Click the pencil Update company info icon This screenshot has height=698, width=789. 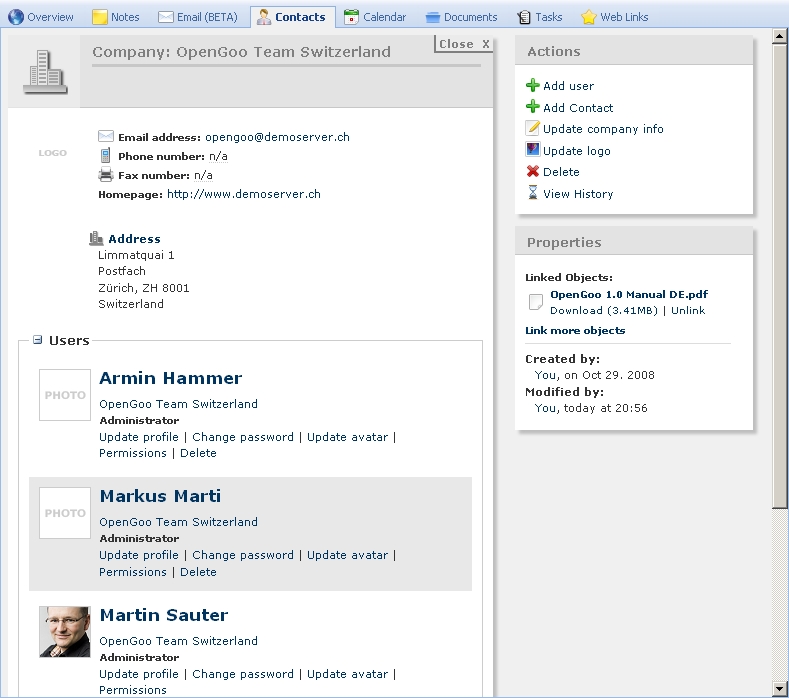[532, 128]
